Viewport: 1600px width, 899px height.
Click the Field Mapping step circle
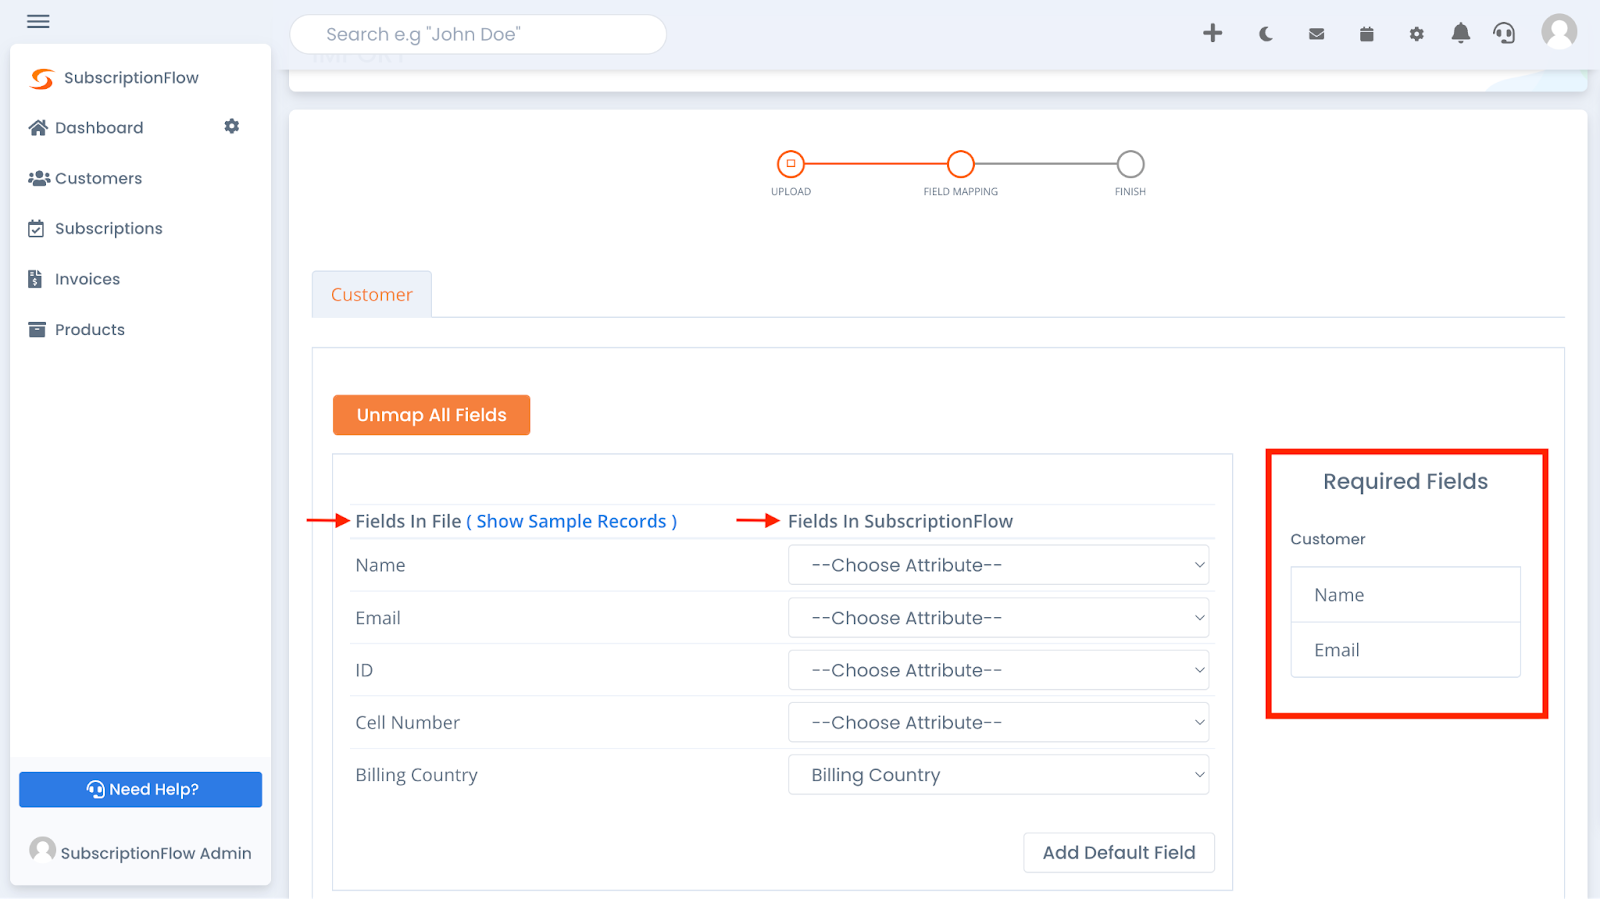click(x=960, y=164)
